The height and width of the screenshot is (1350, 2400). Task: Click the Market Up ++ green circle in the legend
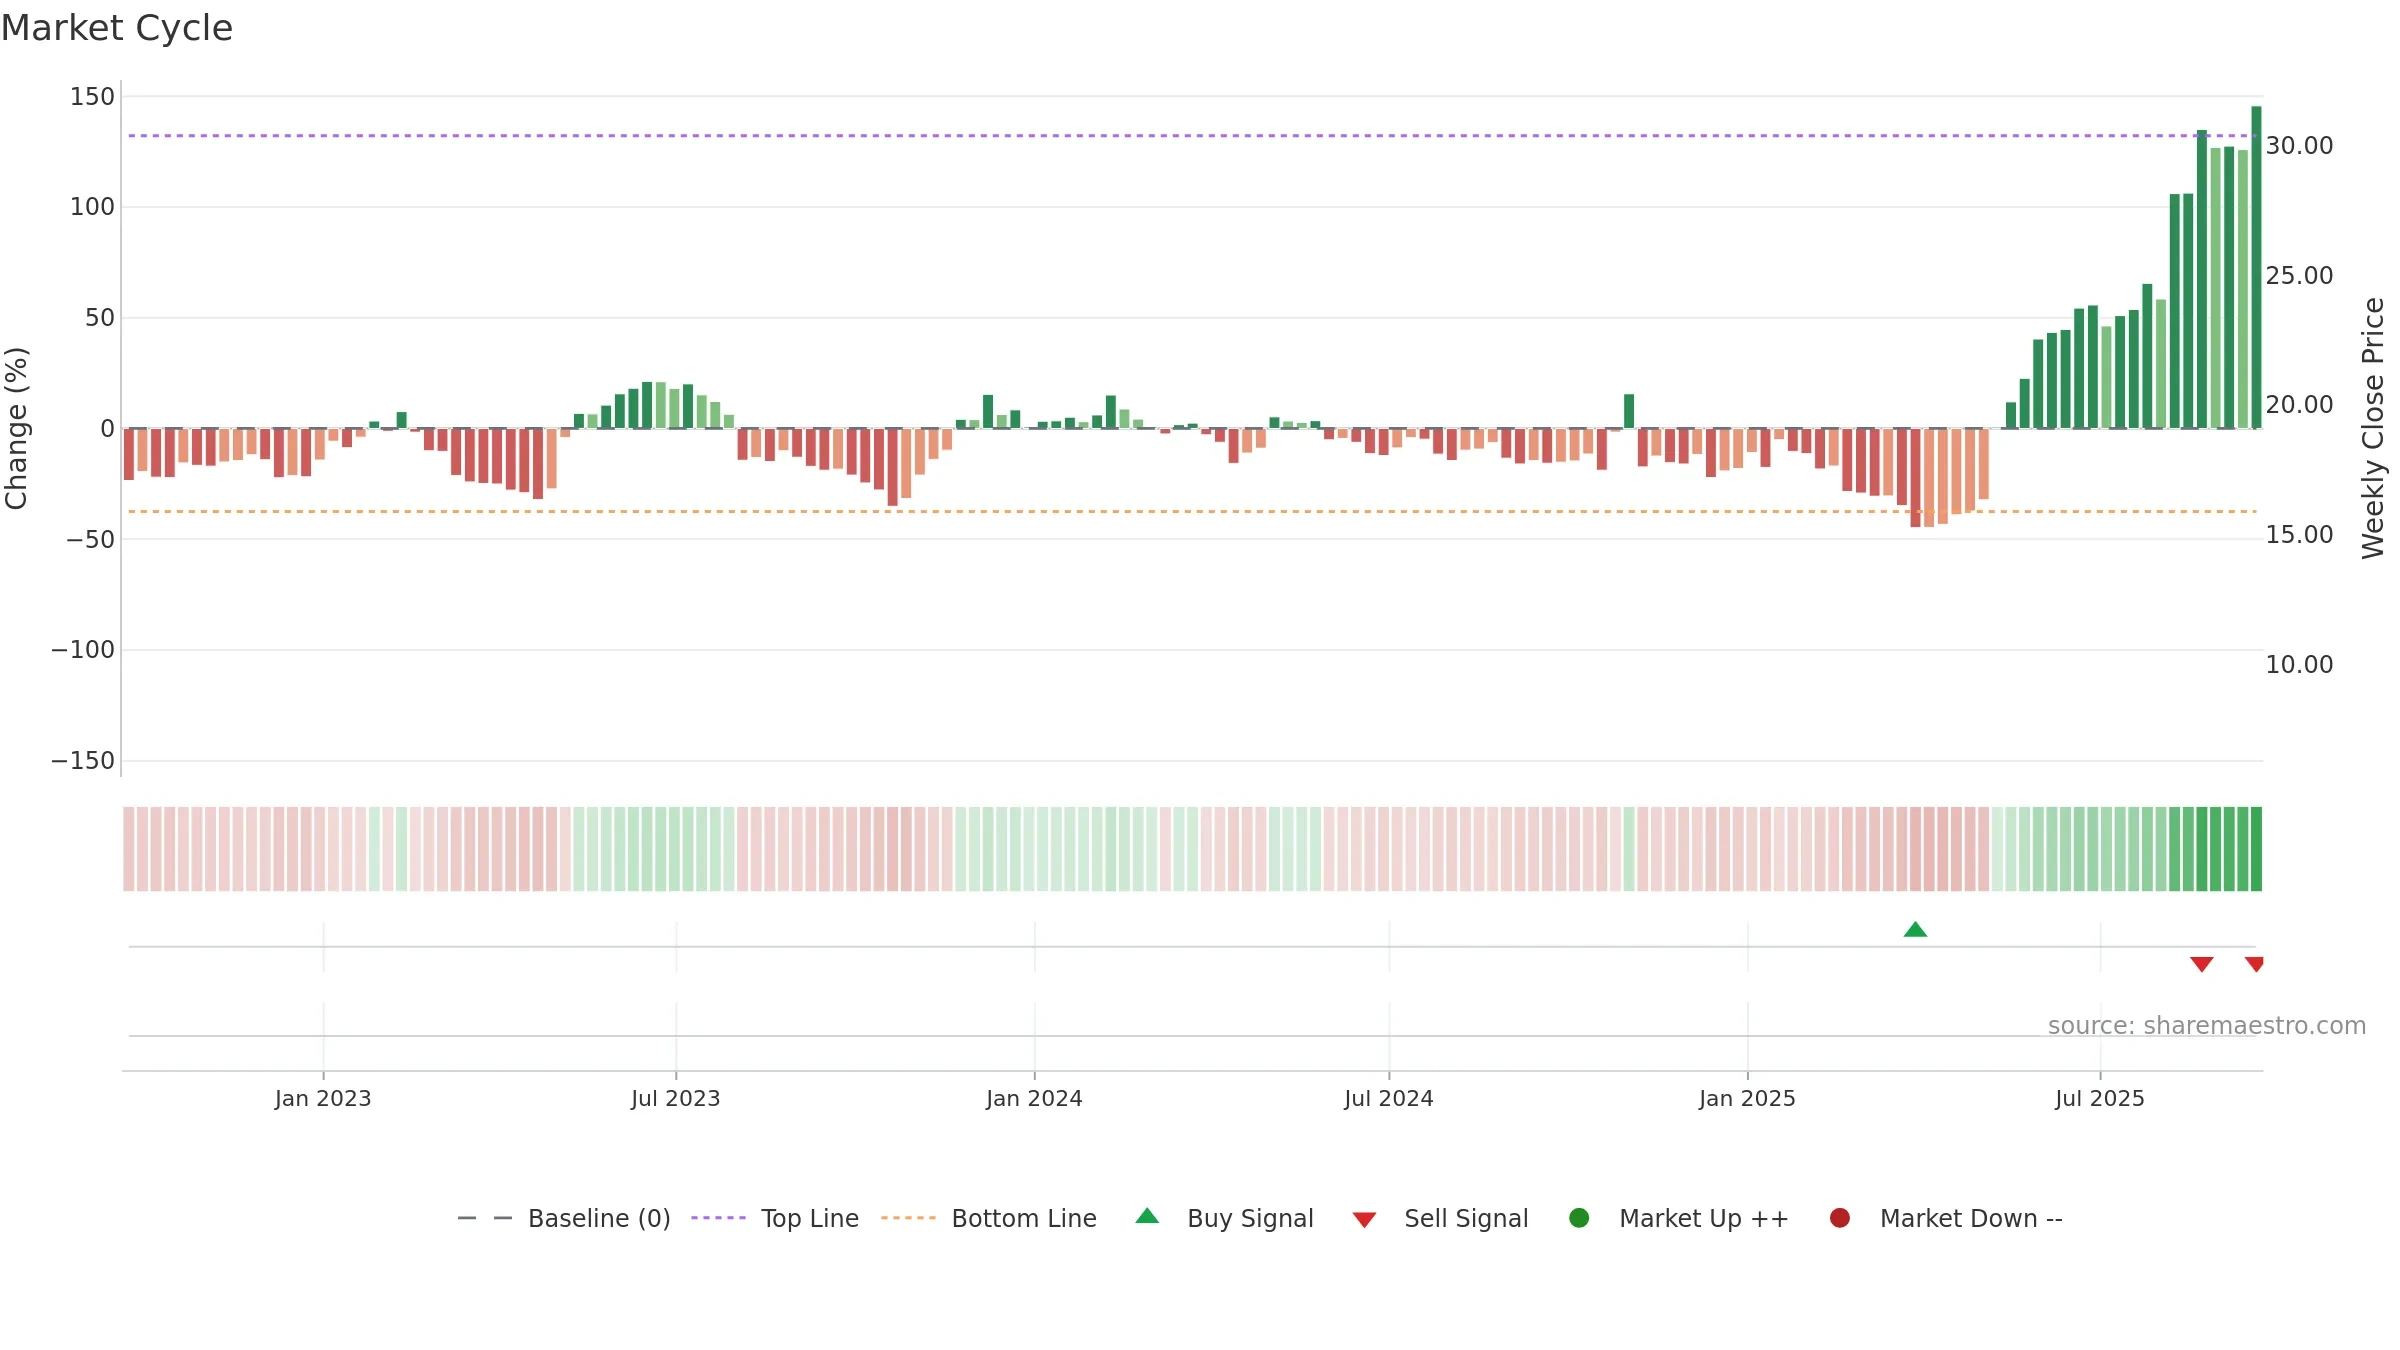(x=1579, y=1218)
